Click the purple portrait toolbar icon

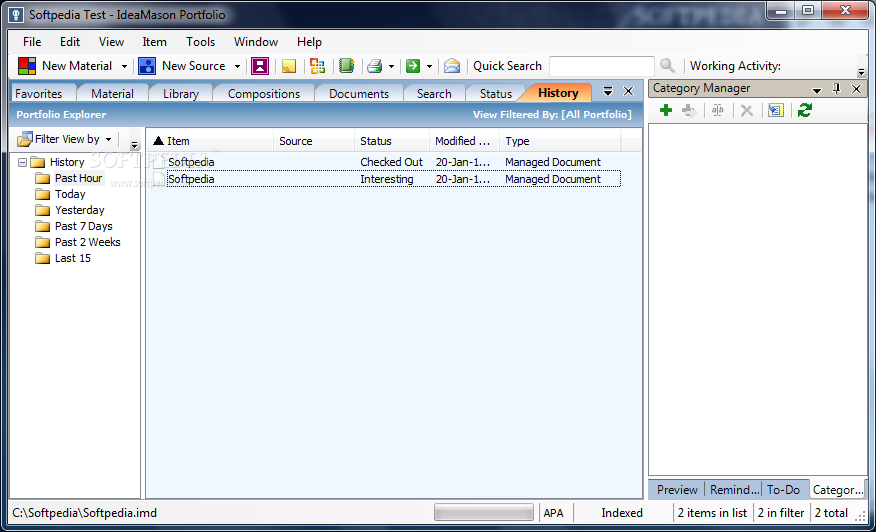[260, 66]
